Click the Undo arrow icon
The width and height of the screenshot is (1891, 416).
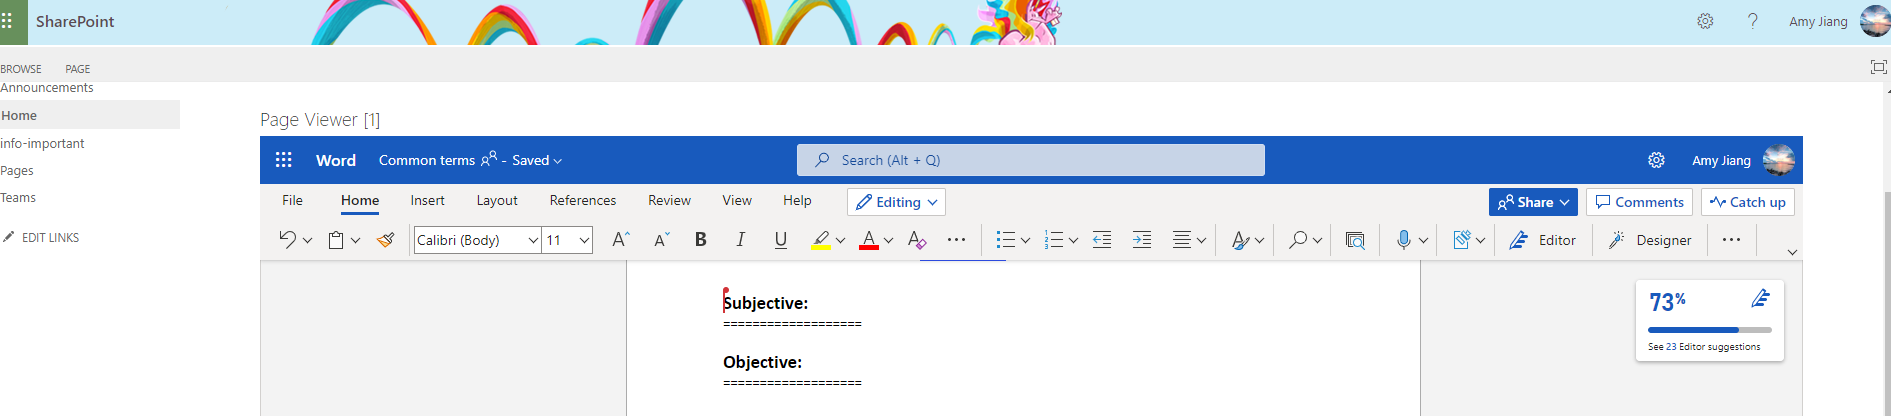[x=287, y=240]
